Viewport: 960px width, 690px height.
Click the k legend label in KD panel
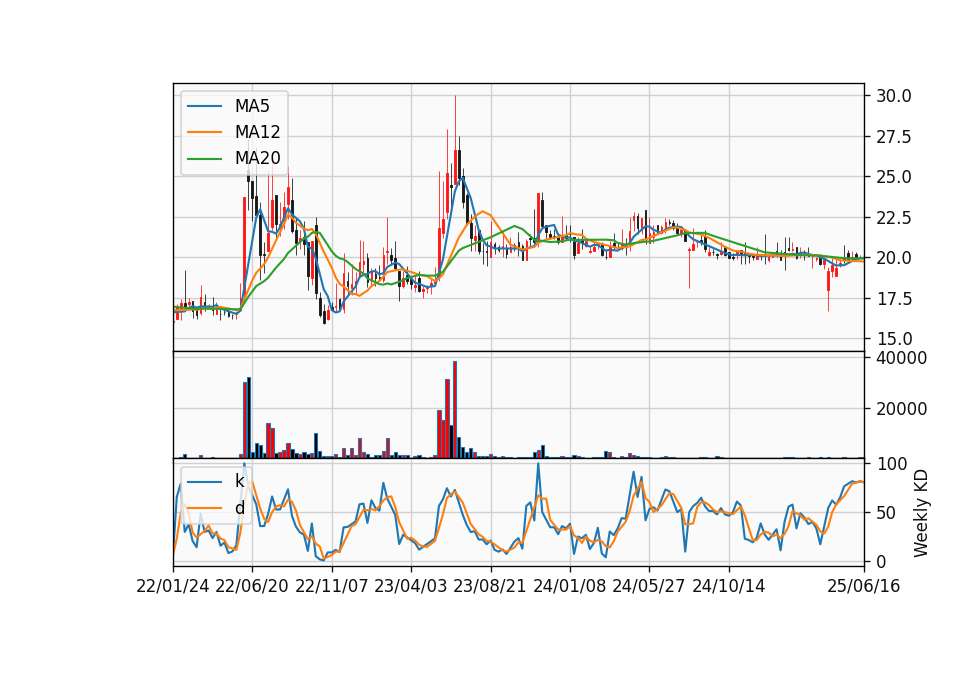(239, 481)
